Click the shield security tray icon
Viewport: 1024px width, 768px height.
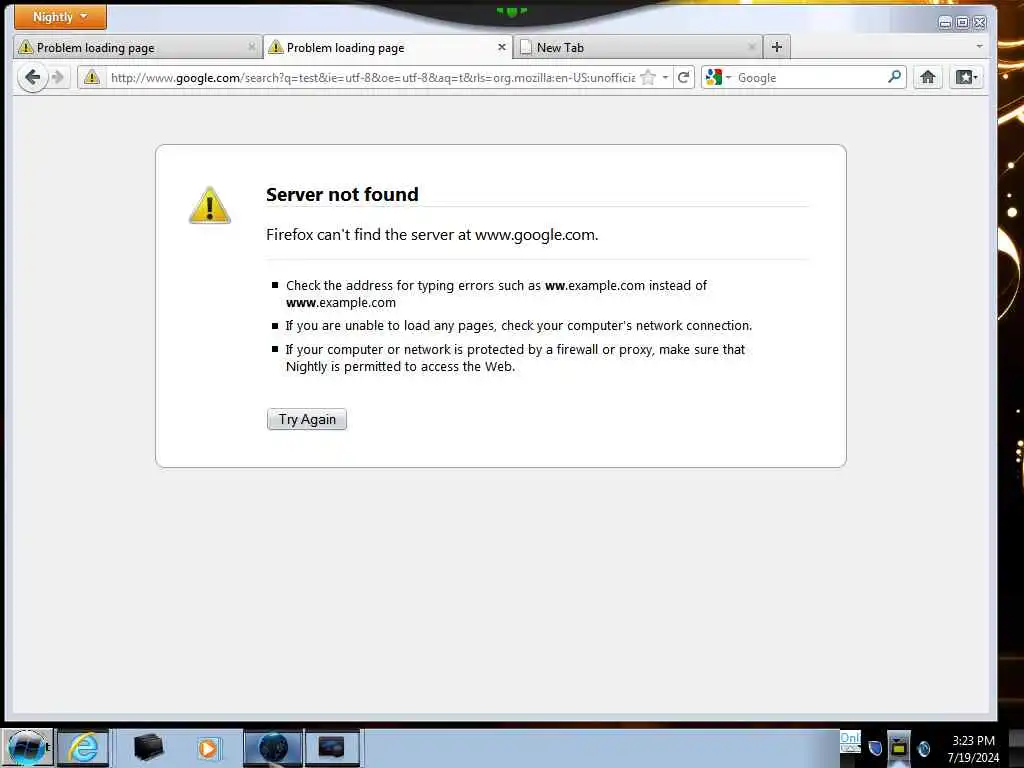[876, 748]
